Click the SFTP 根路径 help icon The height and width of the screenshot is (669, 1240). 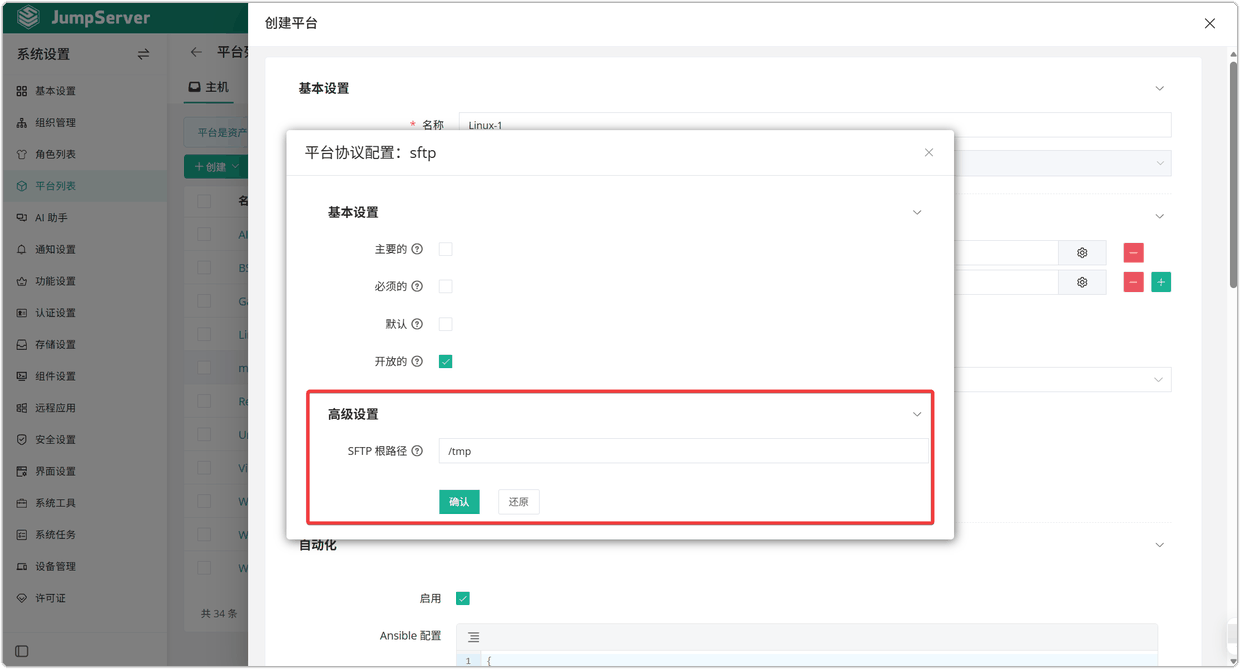[417, 451]
